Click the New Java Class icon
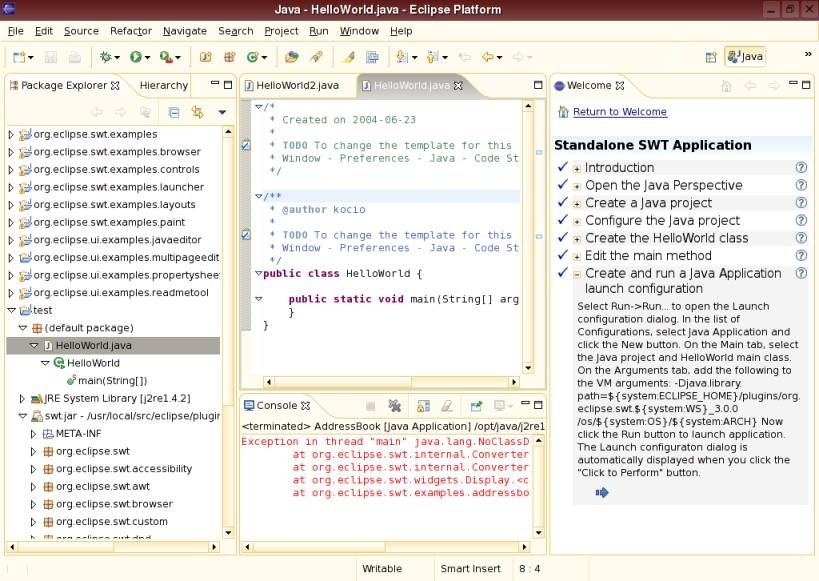The width and height of the screenshot is (819, 581). click(x=253, y=57)
